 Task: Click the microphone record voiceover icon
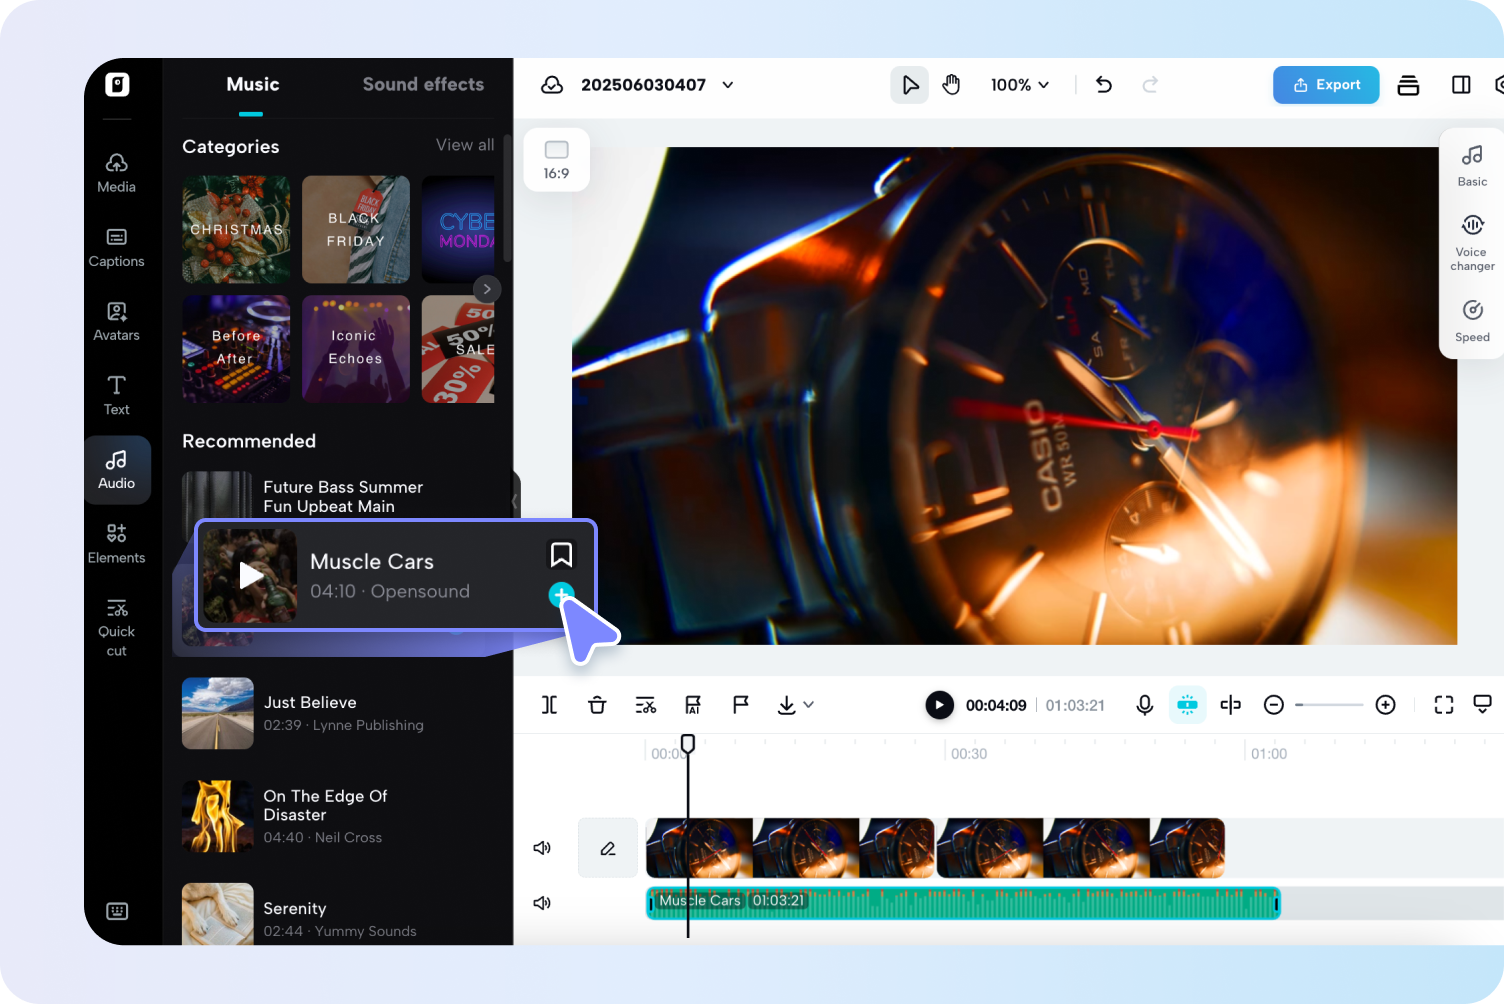tap(1145, 705)
